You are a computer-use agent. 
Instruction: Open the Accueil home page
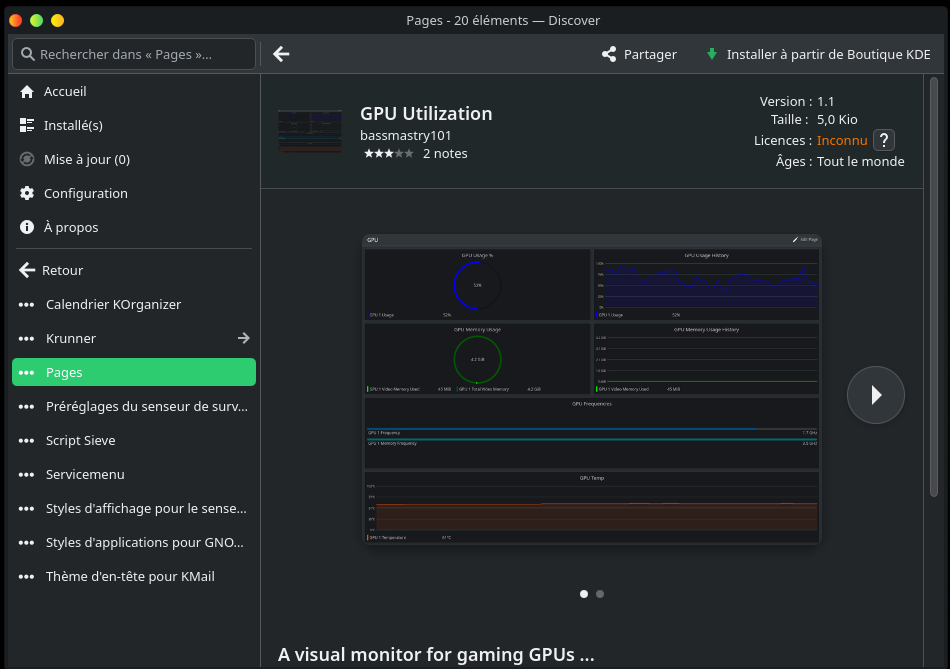point(65,91)
